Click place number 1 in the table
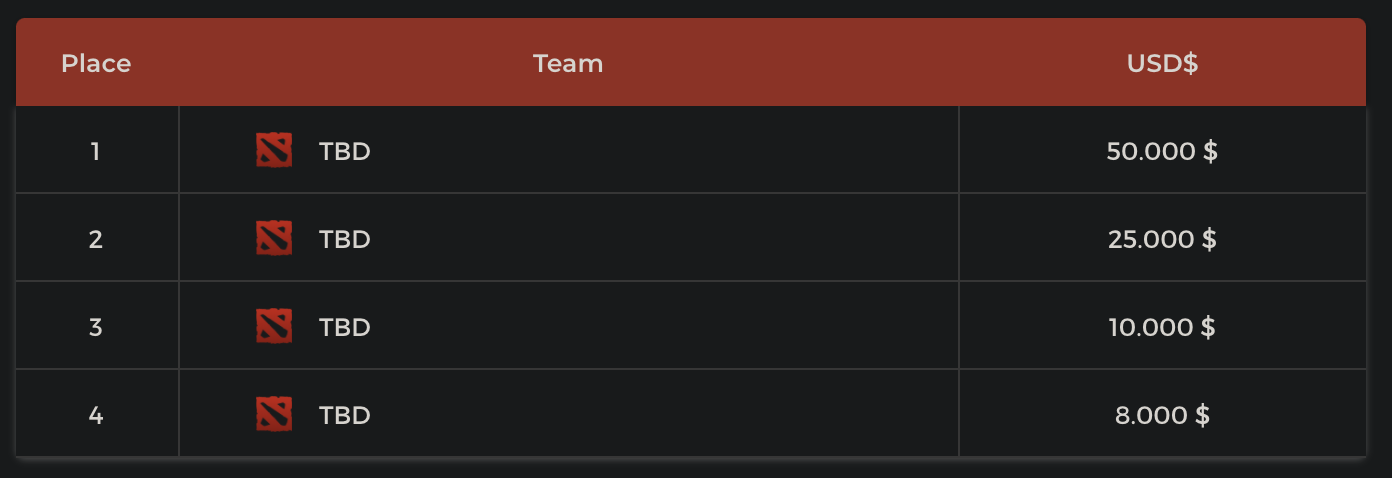Image resolution: width=1392 pixels, height=478 pixels. click(96, 152)
